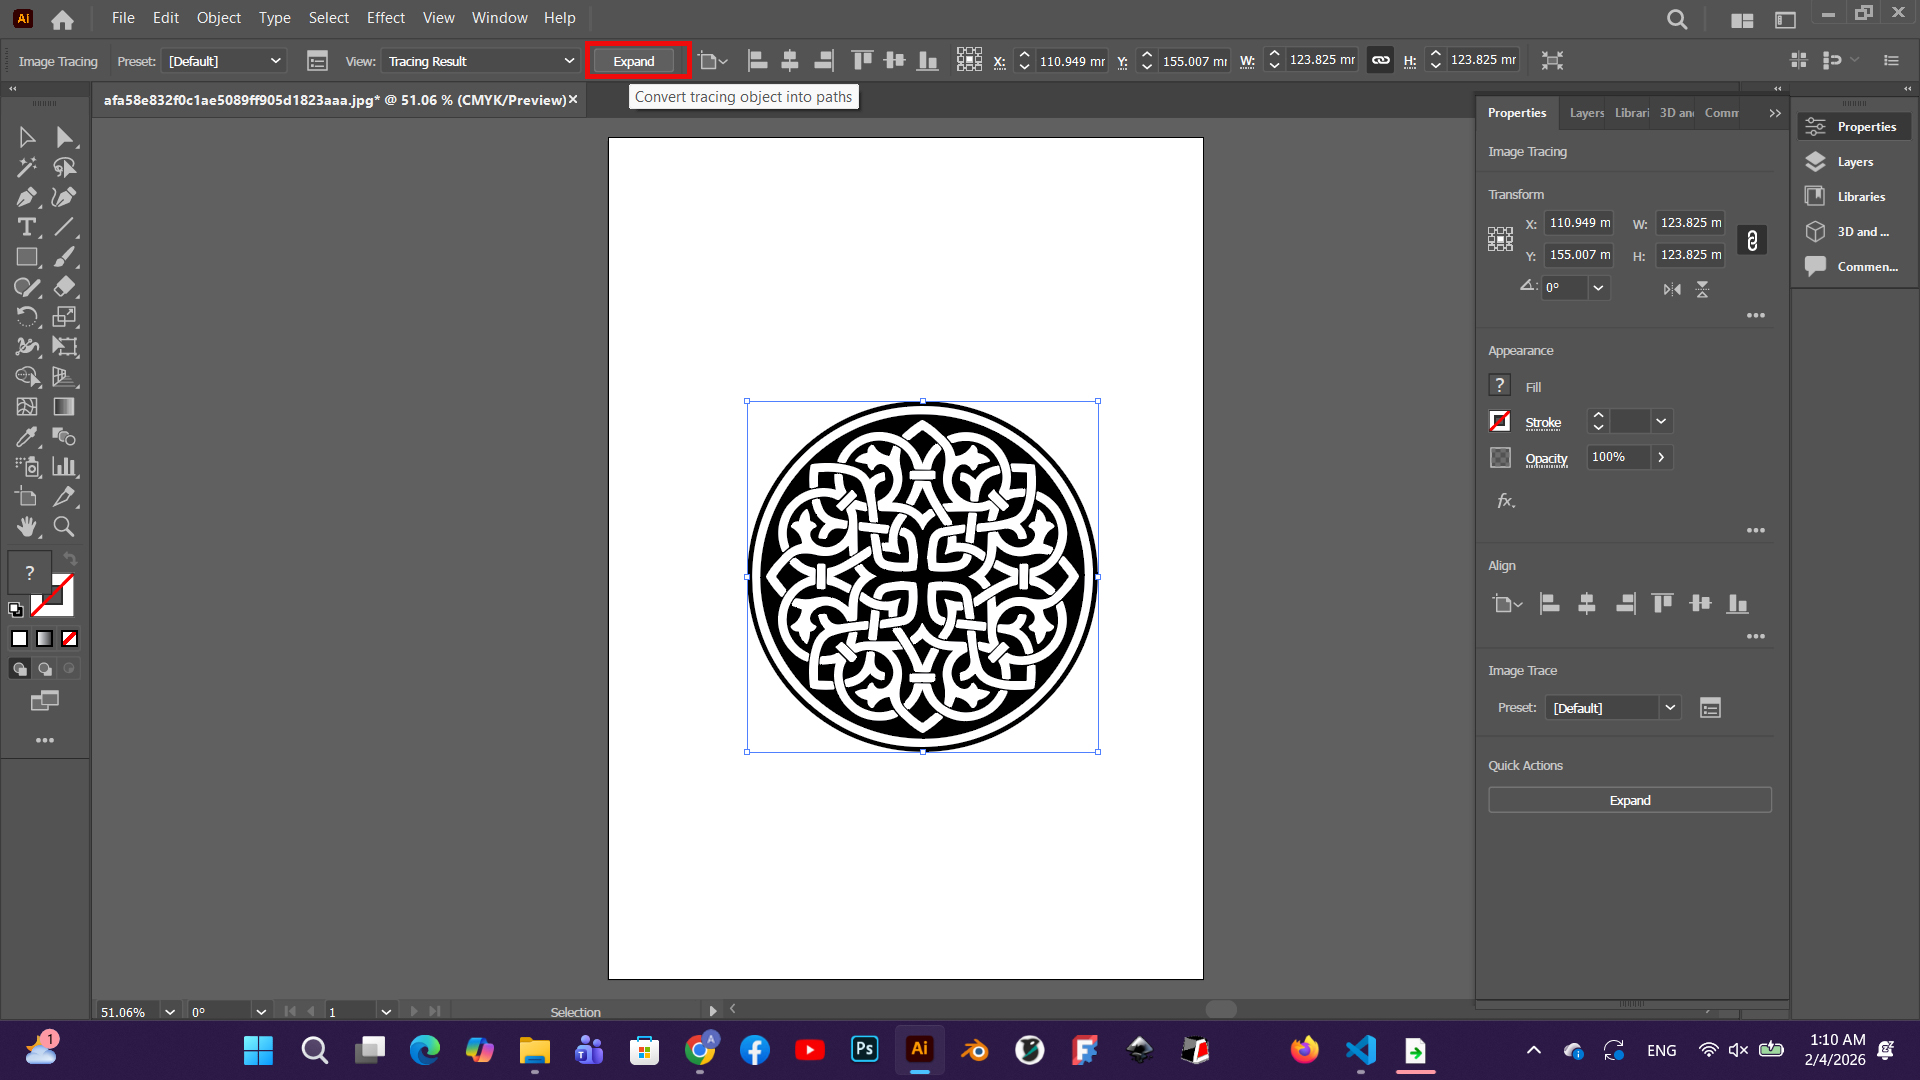Image resolution: width=1920 pixels, height=1080 pixels.
Task: Select the Zoom tool
Action: pyautogui.click(x=64, y=526)
